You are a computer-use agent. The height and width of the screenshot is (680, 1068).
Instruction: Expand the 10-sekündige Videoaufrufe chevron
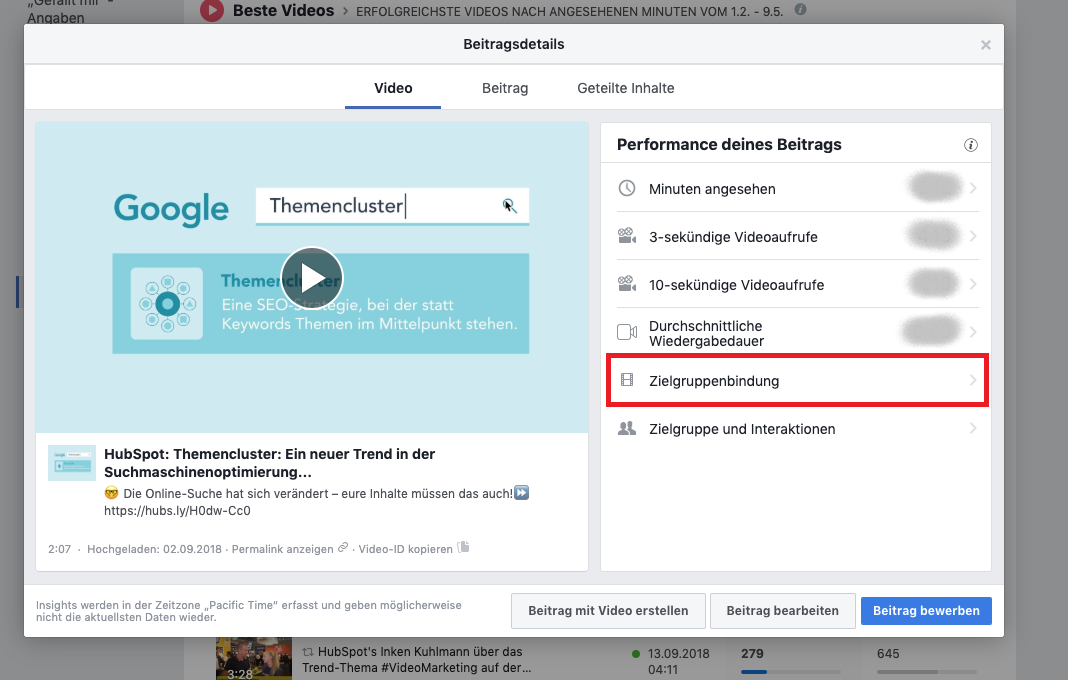pyautogui.click(x=973, y=284)
